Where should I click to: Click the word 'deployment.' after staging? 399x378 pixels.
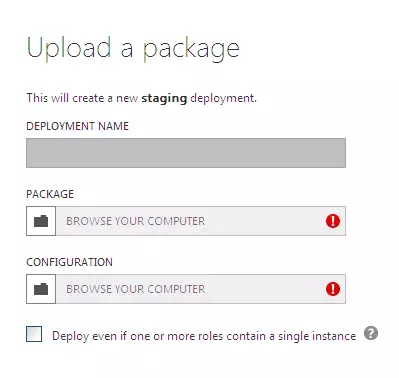coord(224,99)
